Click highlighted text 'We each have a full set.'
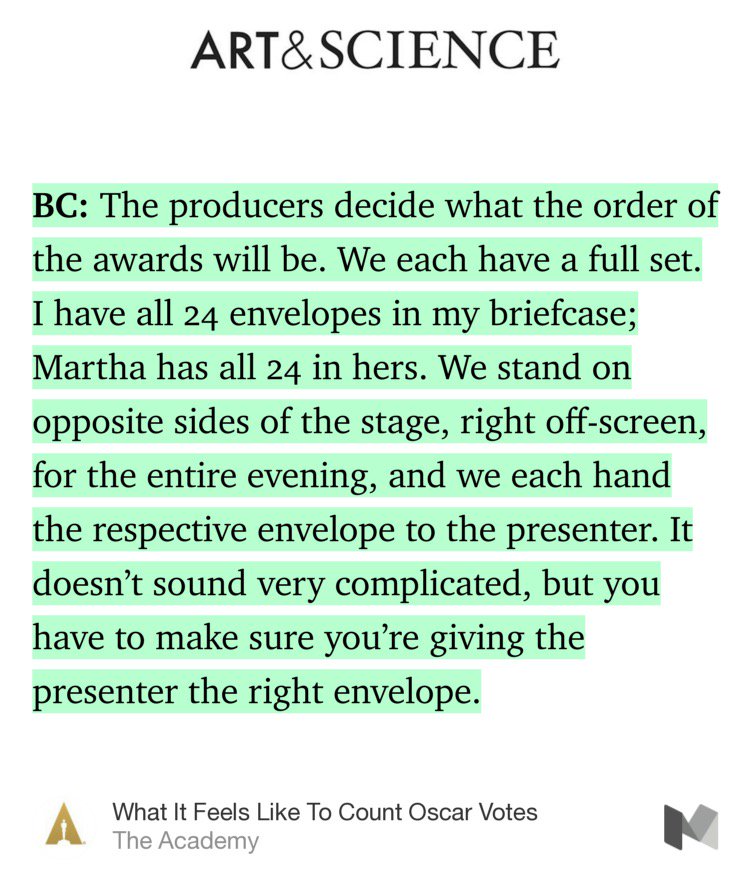This screenshot has width=750, height=889. (x=520, y=259)
